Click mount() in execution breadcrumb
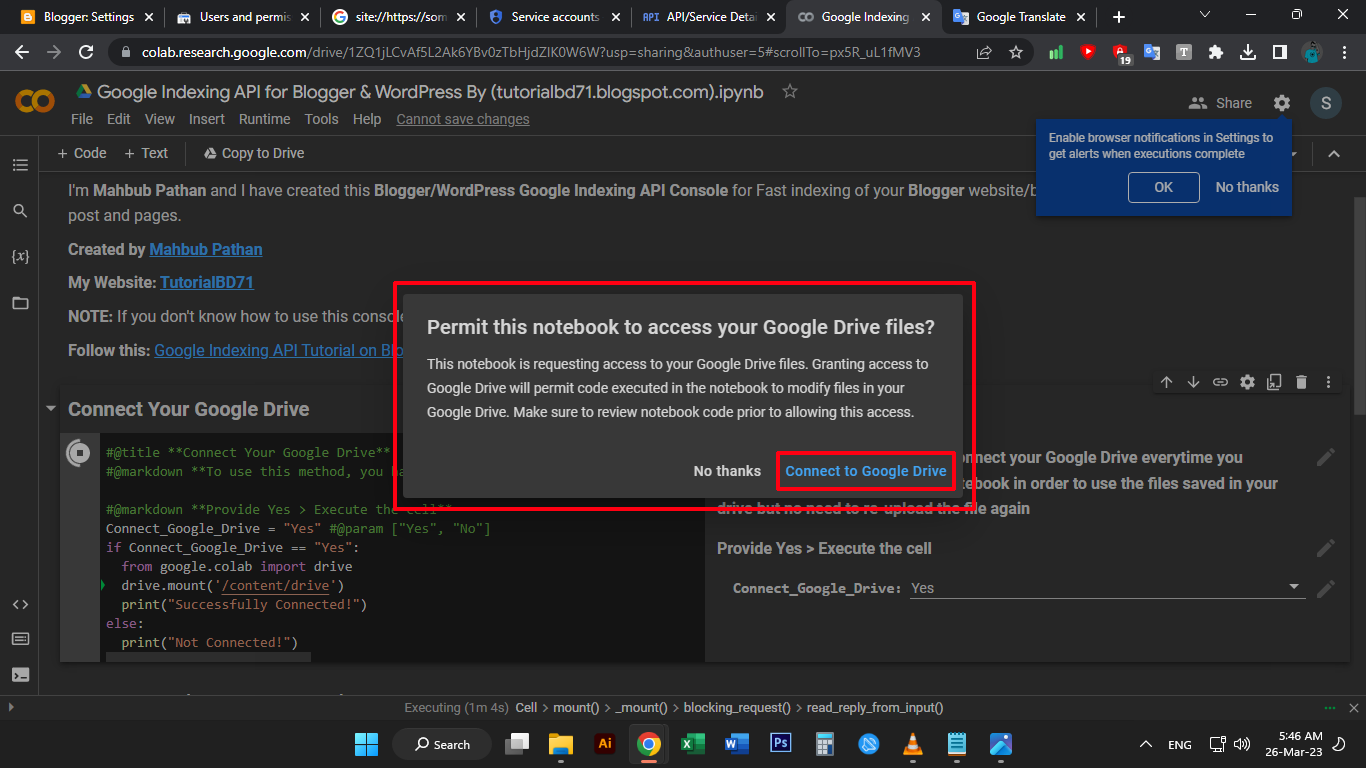1366x768 pixels. [x=576, y=707]
